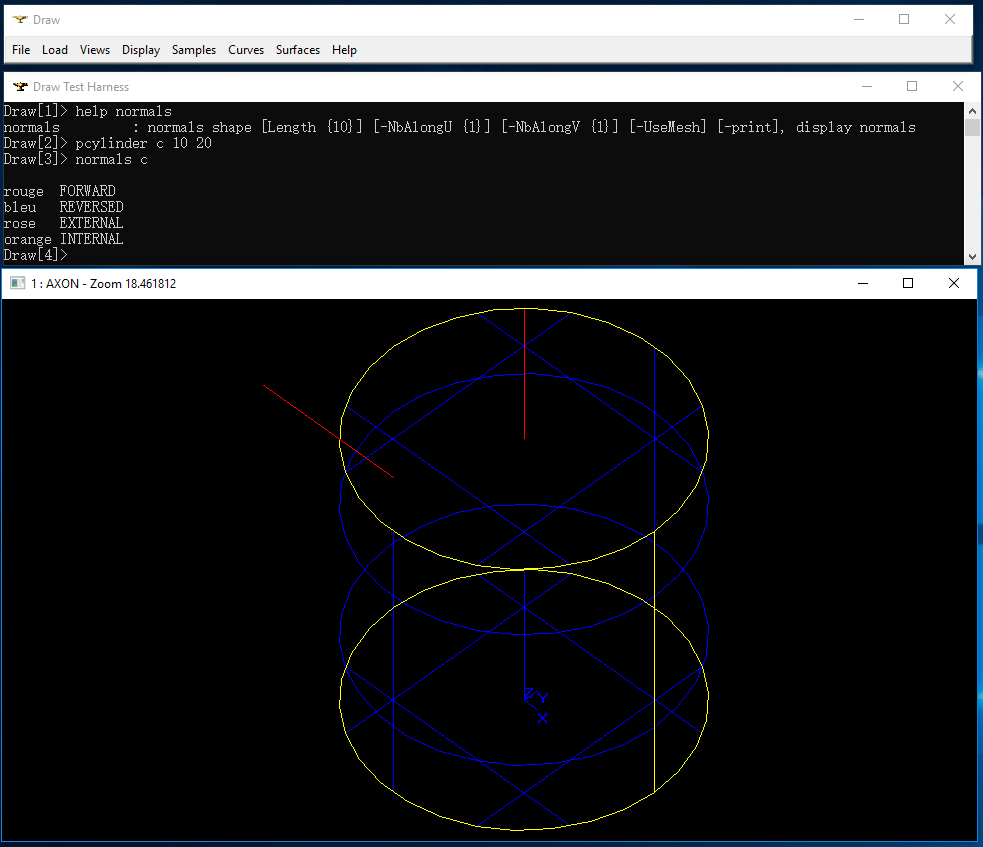Minimize the AXON viewer window
Screen dimensions: 983x847
[x=863, y=283]
